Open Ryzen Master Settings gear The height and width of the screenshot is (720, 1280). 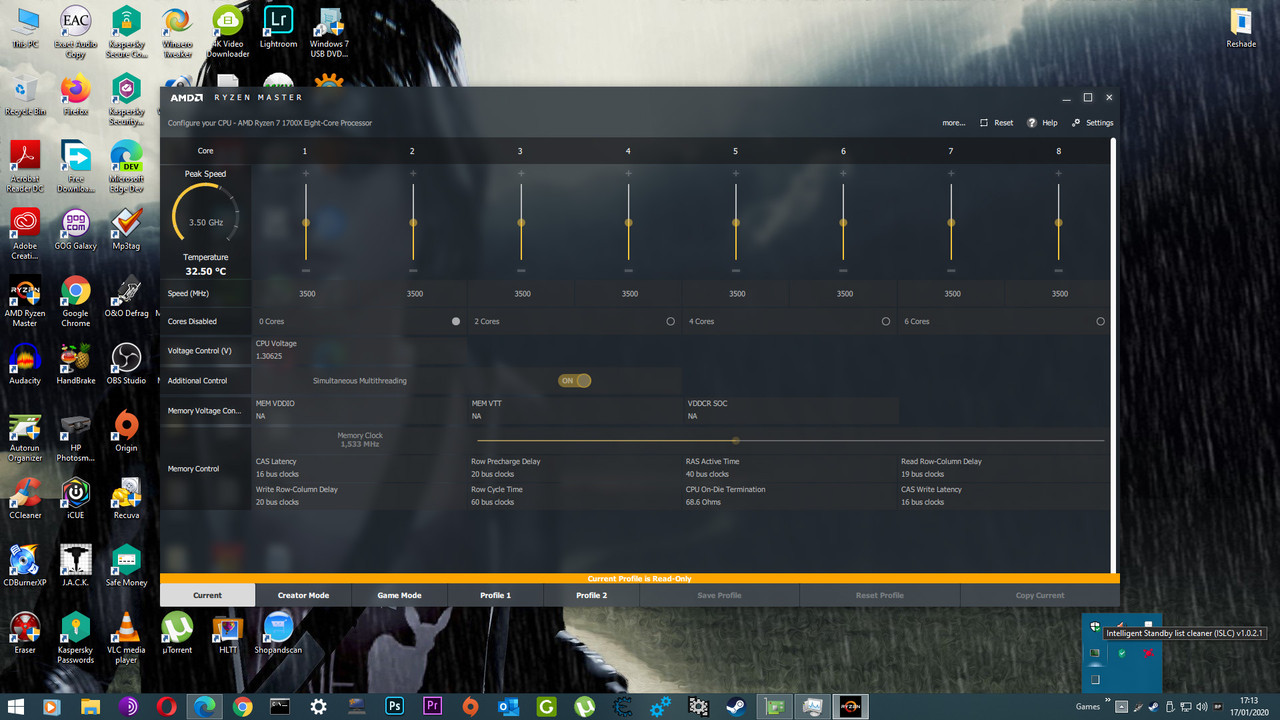click(1076, 123)
